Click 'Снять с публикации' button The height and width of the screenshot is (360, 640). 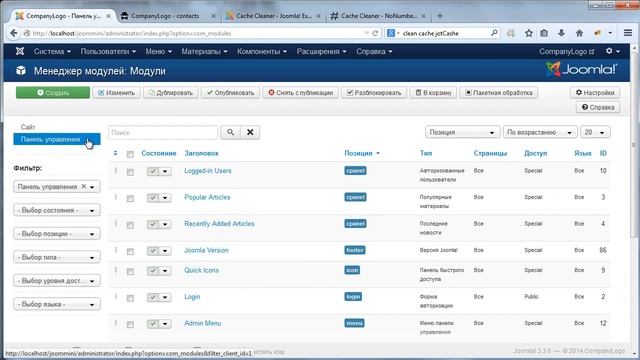(x=300, y=93)
